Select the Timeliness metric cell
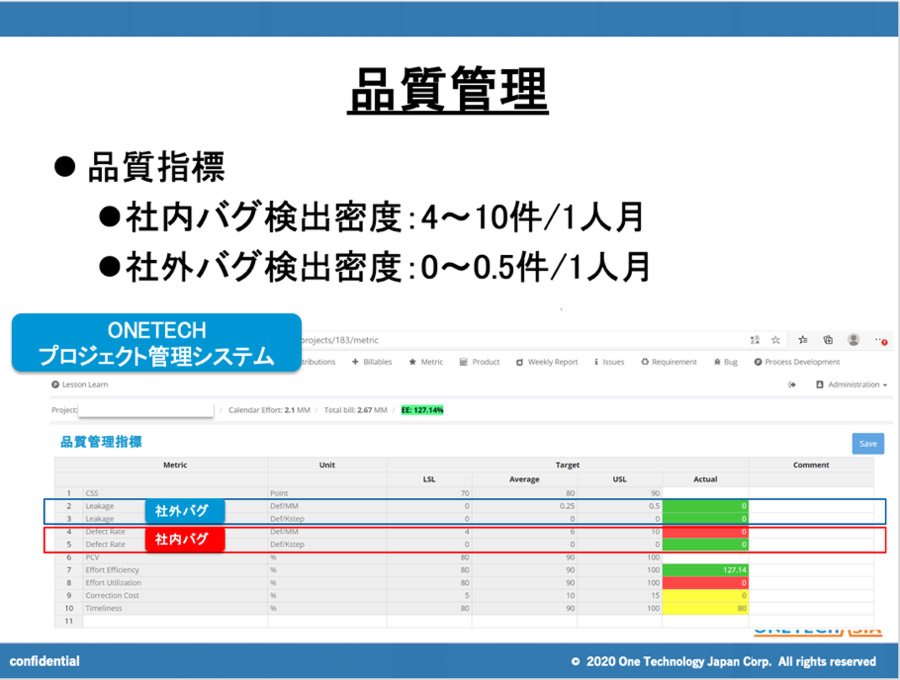 pos(175,608)
